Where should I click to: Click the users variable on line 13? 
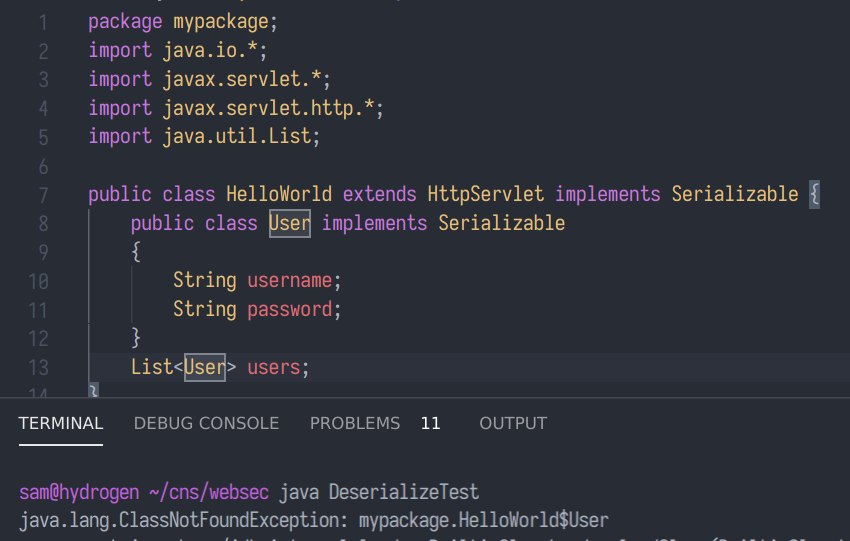click(x=273, y=367)
